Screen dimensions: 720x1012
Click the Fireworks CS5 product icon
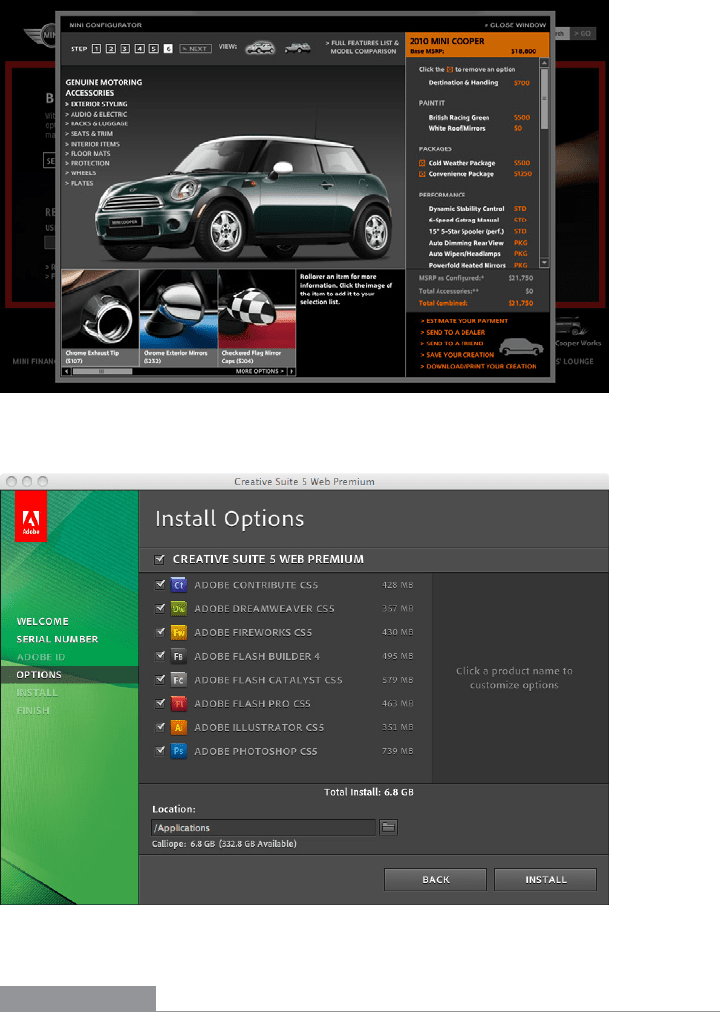coord(179,632)
